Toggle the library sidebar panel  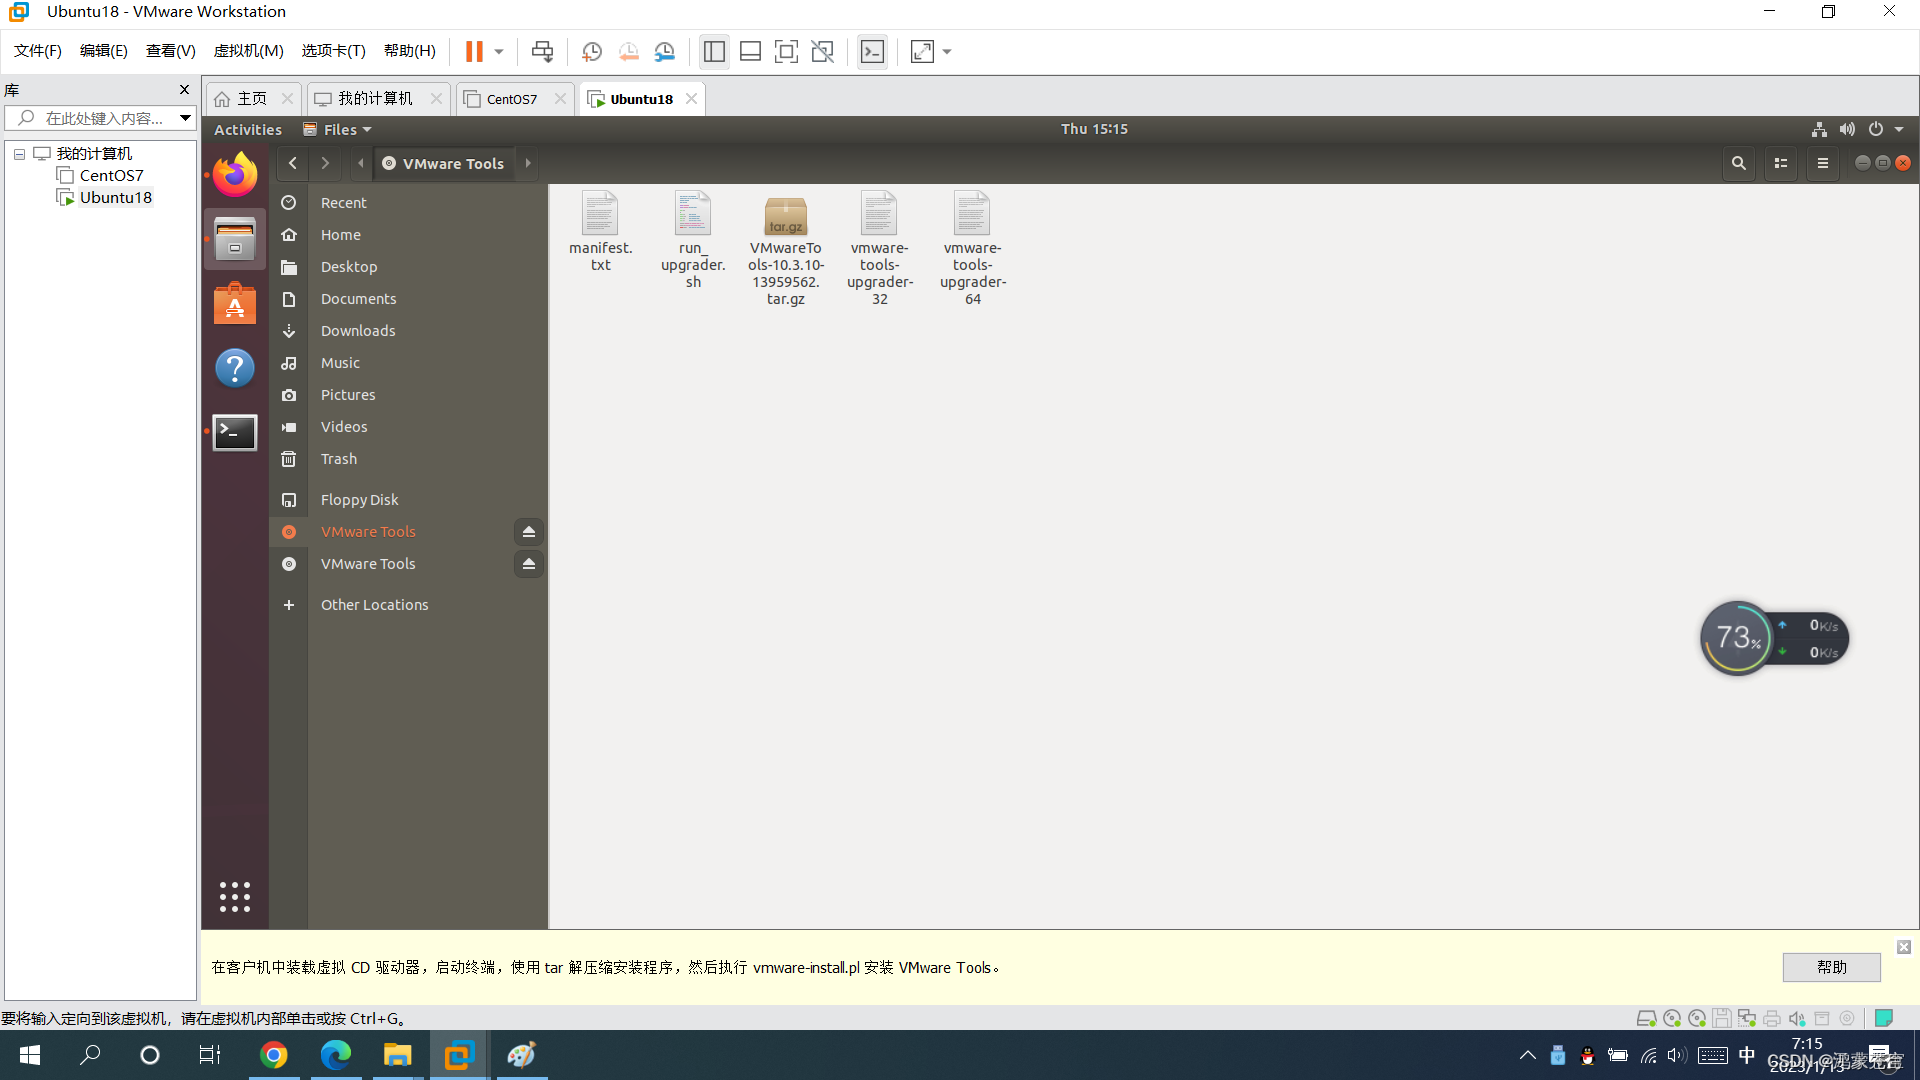tap(714, 51)
